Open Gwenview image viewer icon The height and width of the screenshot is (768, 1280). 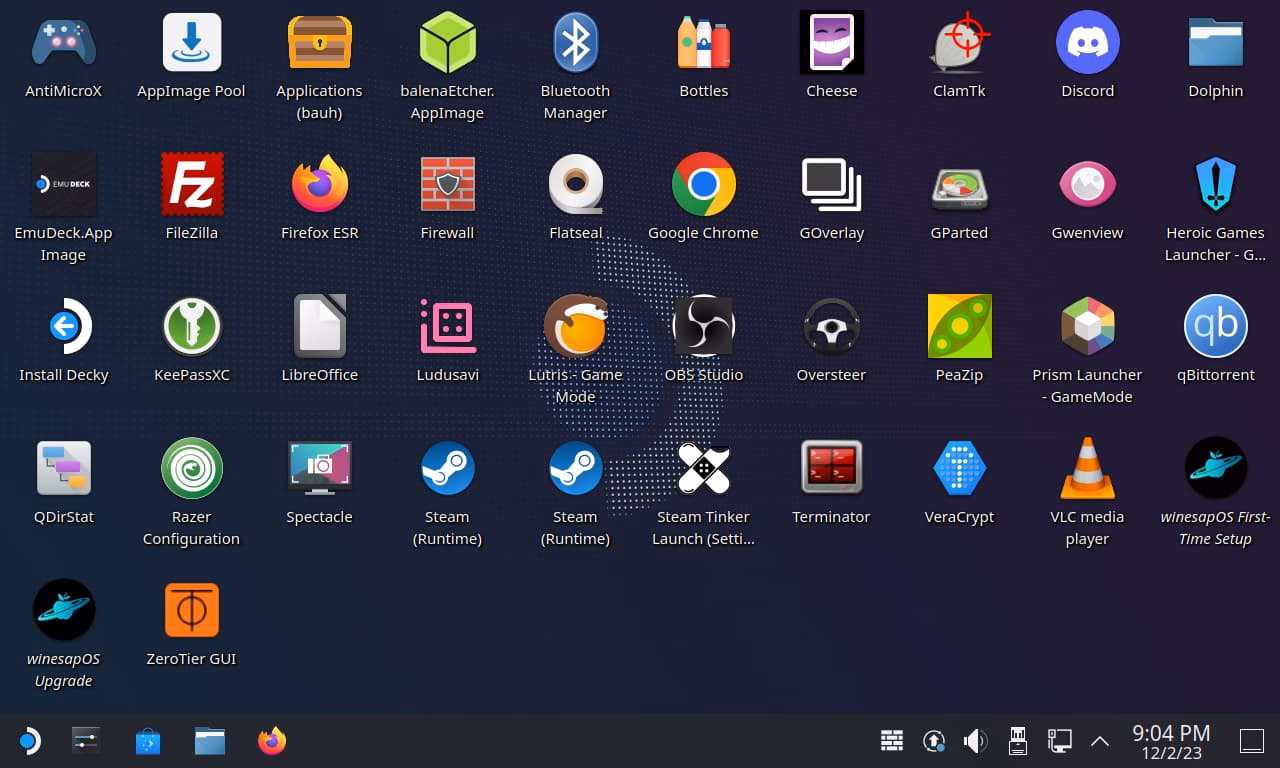coord(1087,184)
